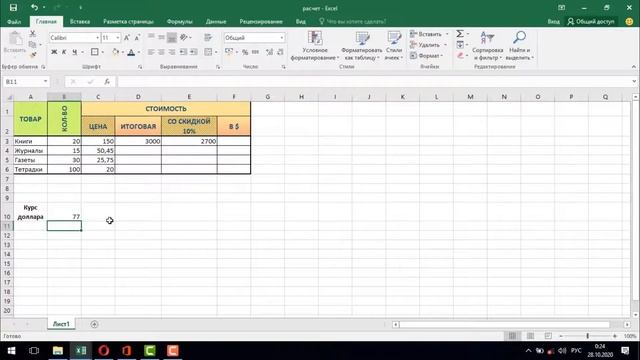This screenshot has width=640, height=360.
Task: Open Найти и выделить menu
Action: pos(520,46)
